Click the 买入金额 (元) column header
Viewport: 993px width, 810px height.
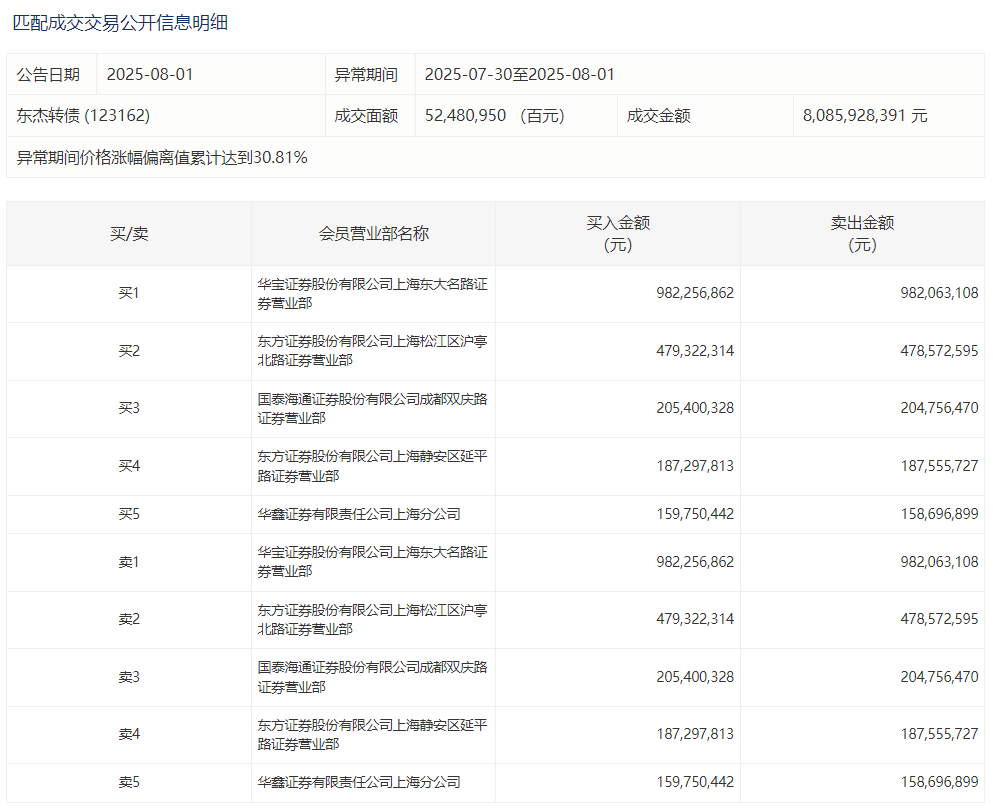click(x=617, y=233)
